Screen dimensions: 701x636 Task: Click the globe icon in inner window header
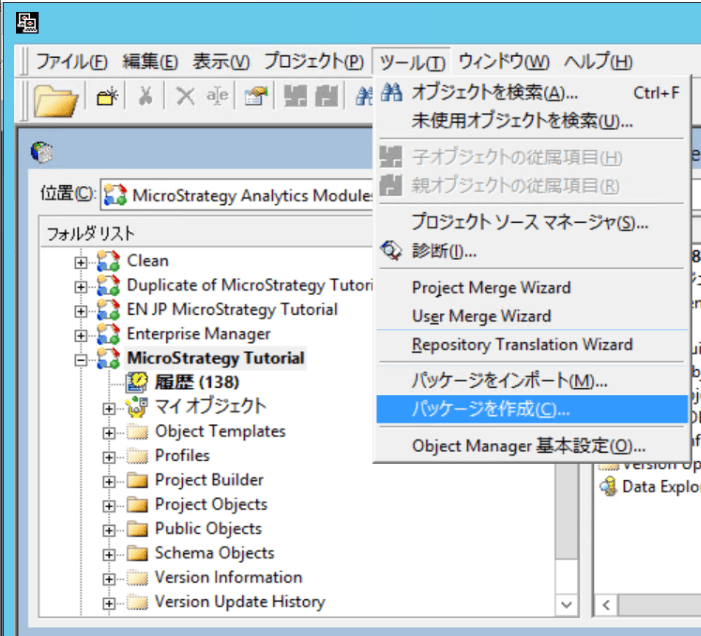(42, 152)
